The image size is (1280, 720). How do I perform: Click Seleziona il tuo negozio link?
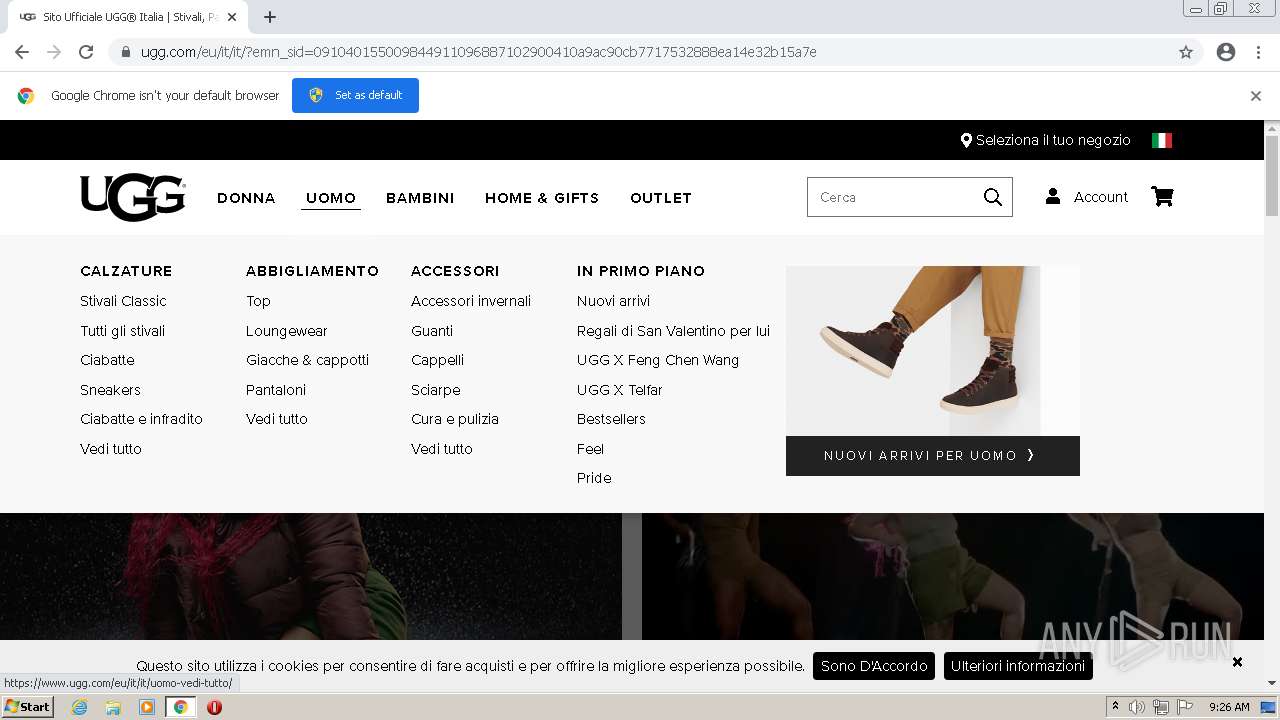1053,140
